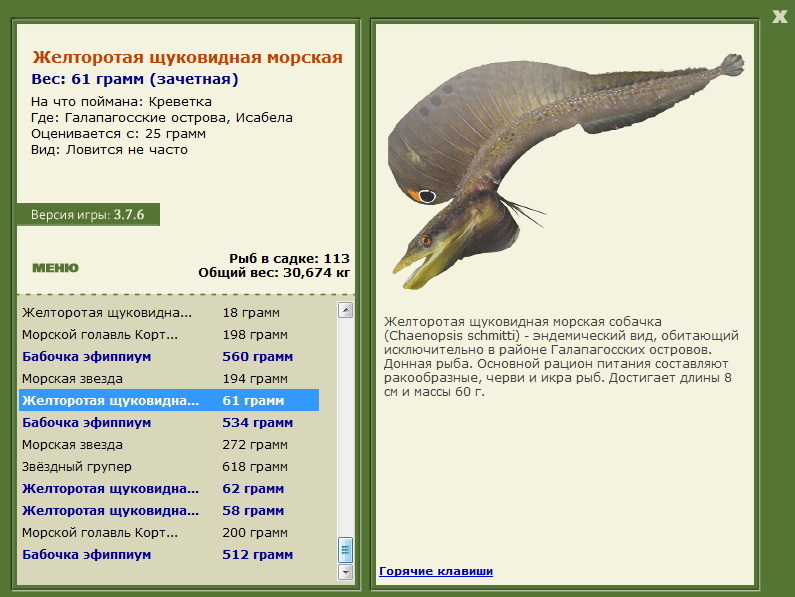Viewport: 795px width, 597px height.
Task: Click the Вес: 61 грамм (зачетная) text
Action: click(x=135, y=79)
